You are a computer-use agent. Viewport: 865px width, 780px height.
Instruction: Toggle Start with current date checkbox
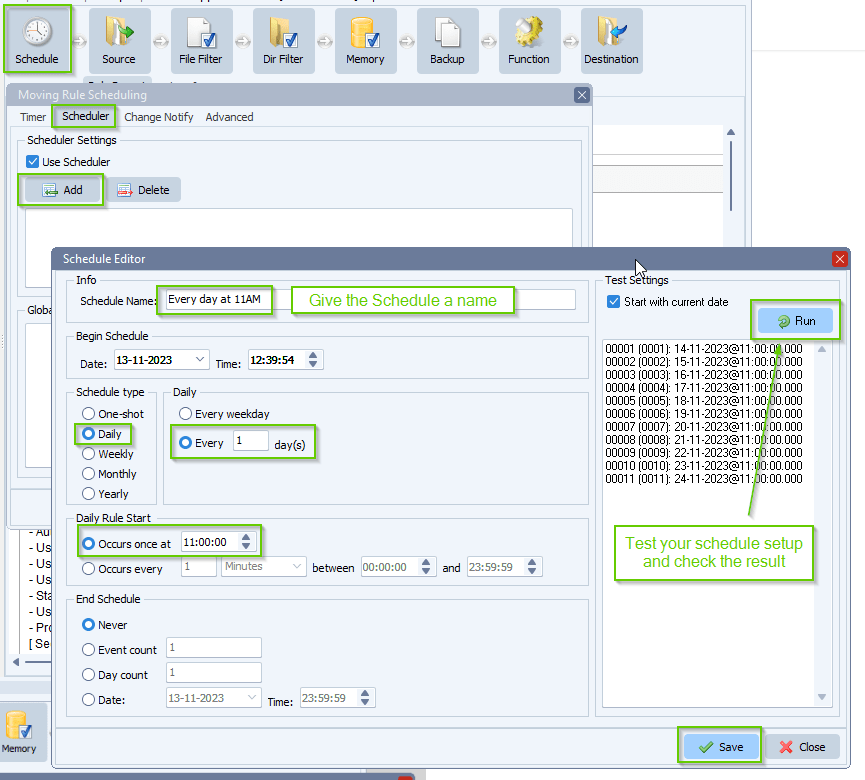click(613, 302)
